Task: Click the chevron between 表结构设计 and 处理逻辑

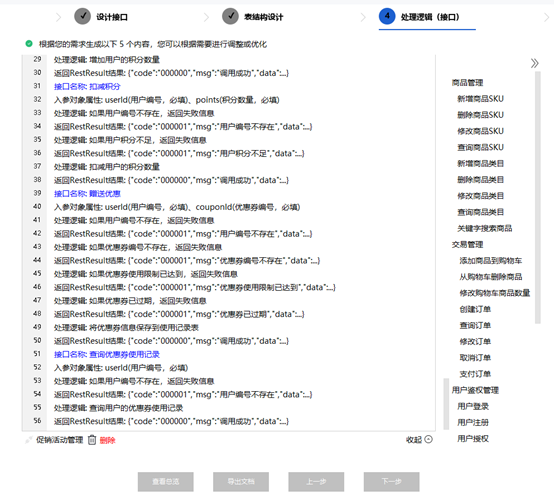Action: 363,17
